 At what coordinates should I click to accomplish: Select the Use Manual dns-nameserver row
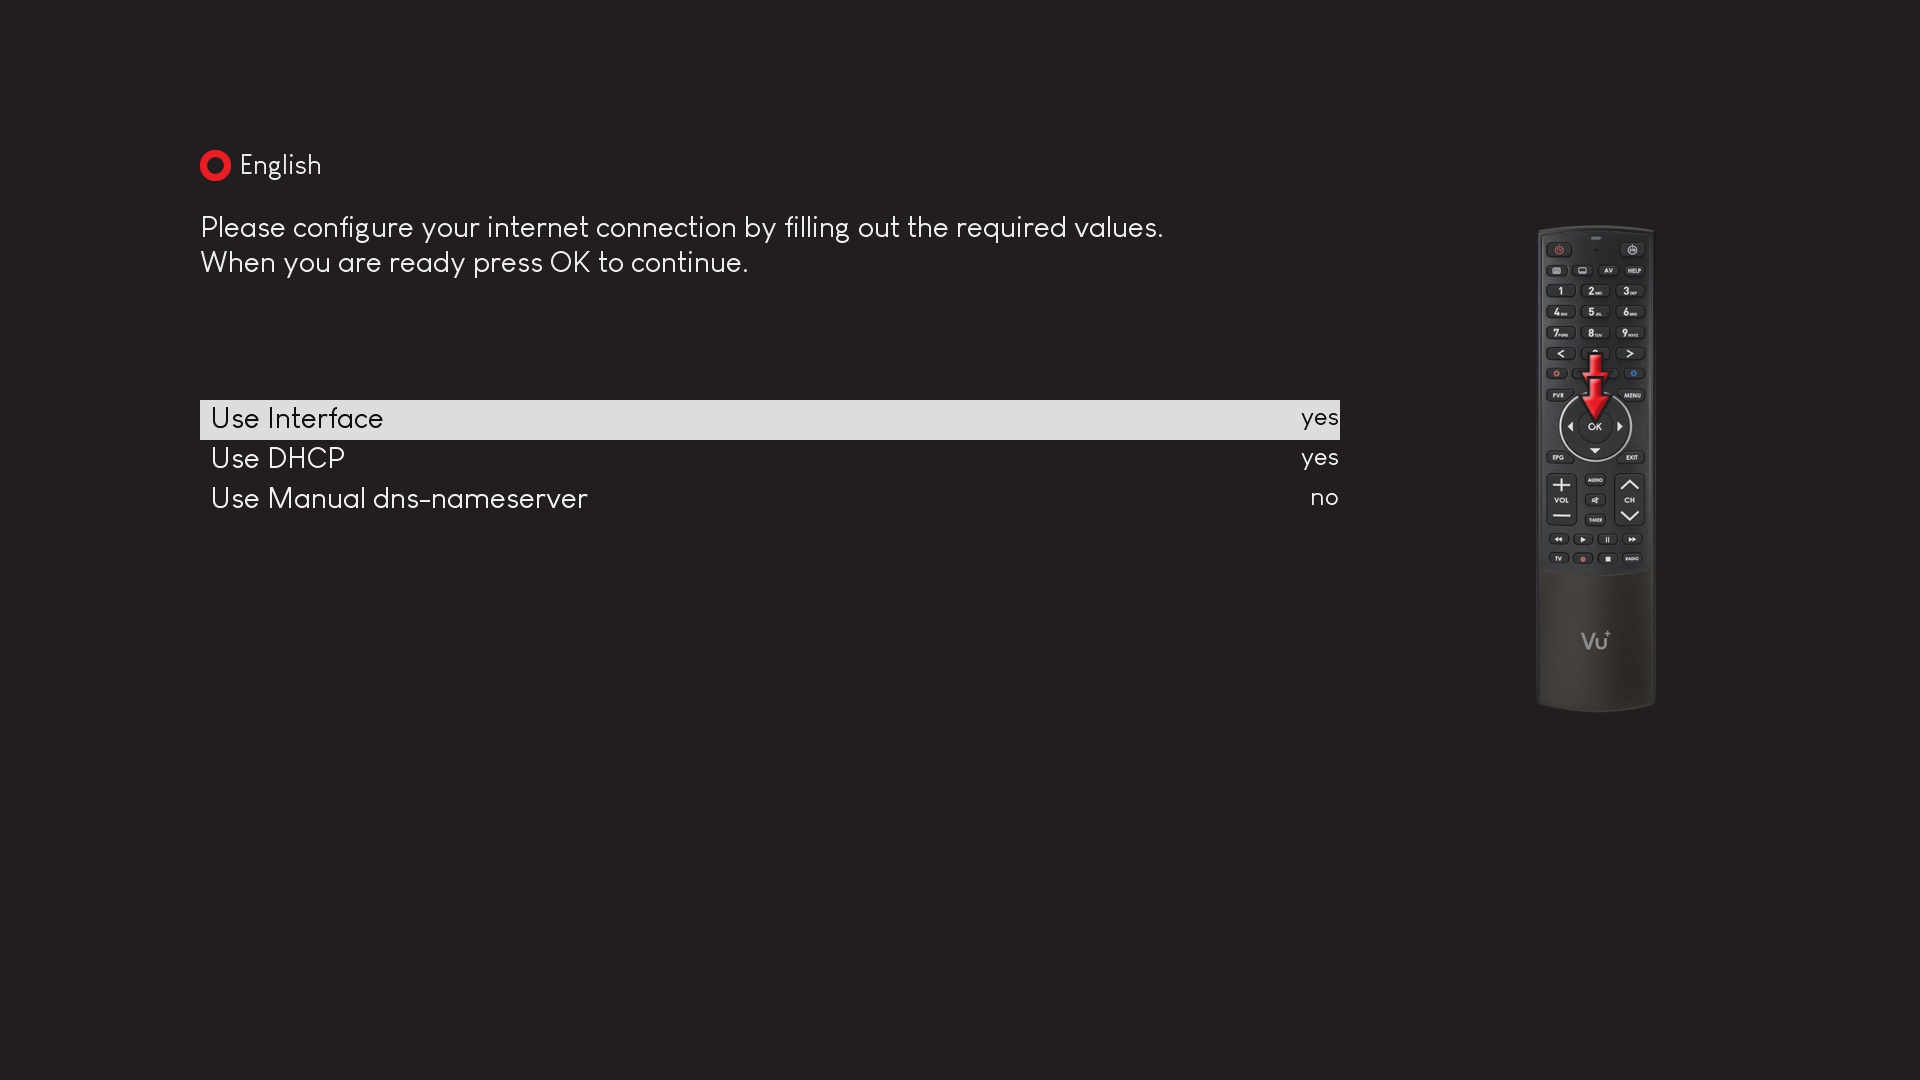tap(770, 499)
